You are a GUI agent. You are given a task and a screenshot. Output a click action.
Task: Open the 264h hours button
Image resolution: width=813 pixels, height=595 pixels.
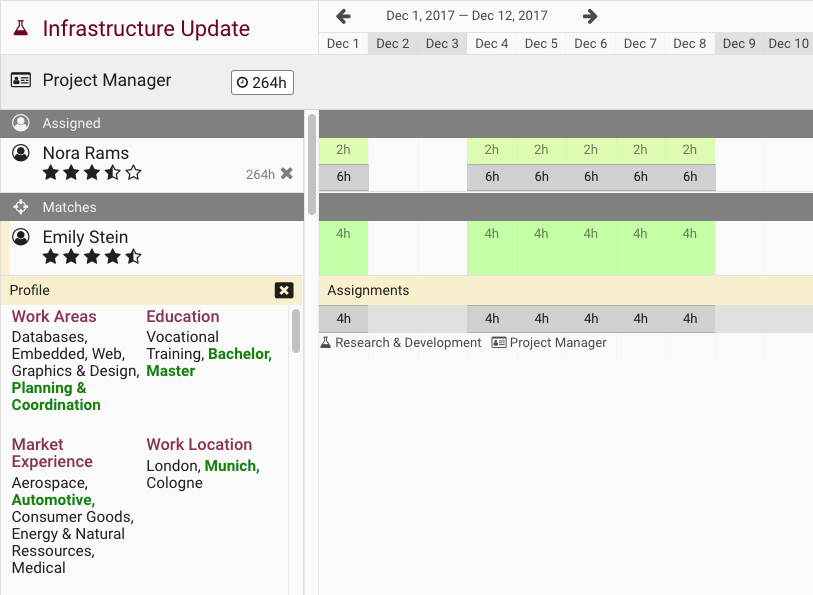tap(262, 82)
